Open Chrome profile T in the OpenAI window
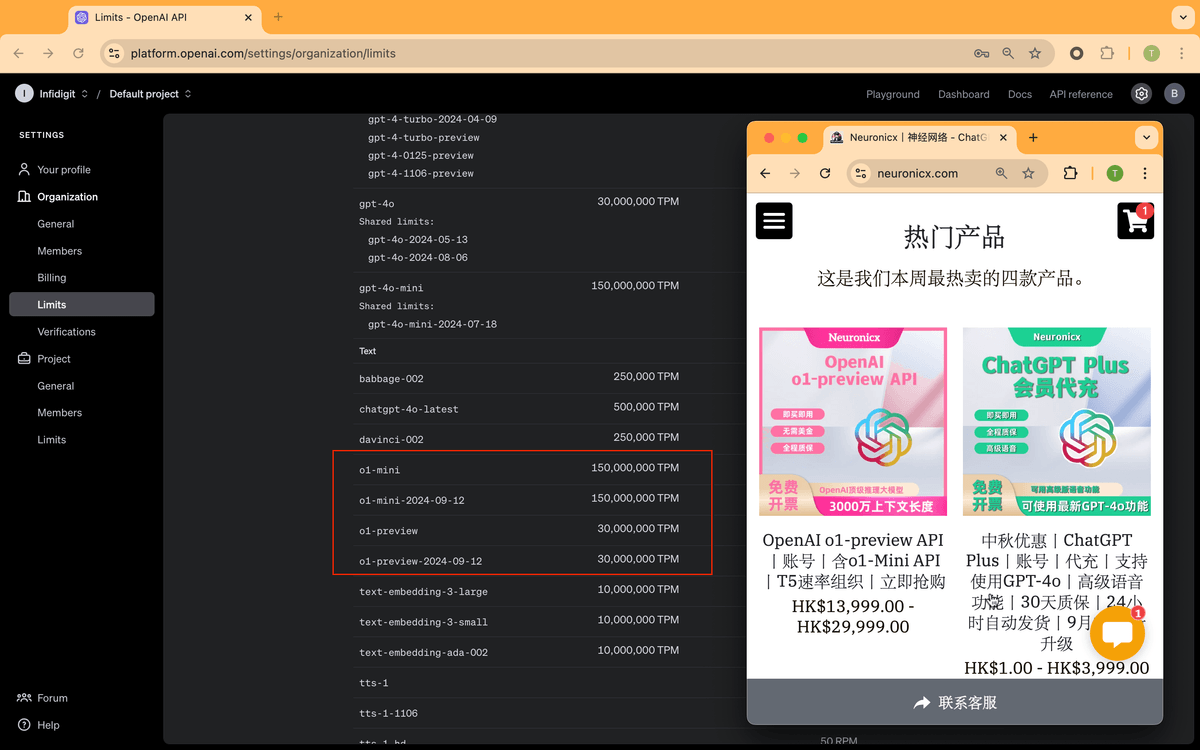 pyautogui.click(x=1151, y=53)
